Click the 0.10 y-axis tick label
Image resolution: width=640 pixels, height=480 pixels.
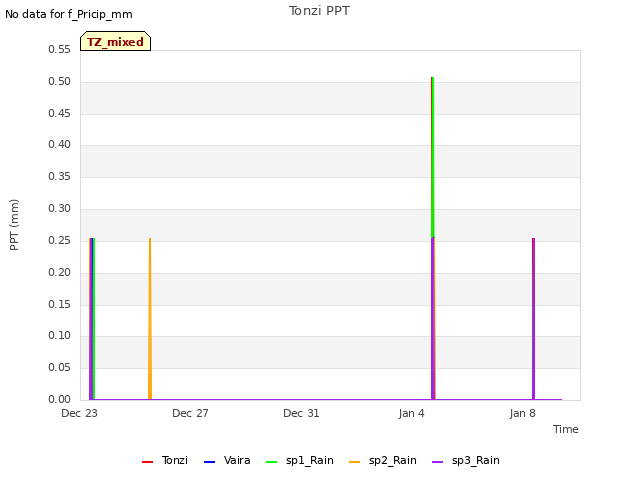pos(60,336)
